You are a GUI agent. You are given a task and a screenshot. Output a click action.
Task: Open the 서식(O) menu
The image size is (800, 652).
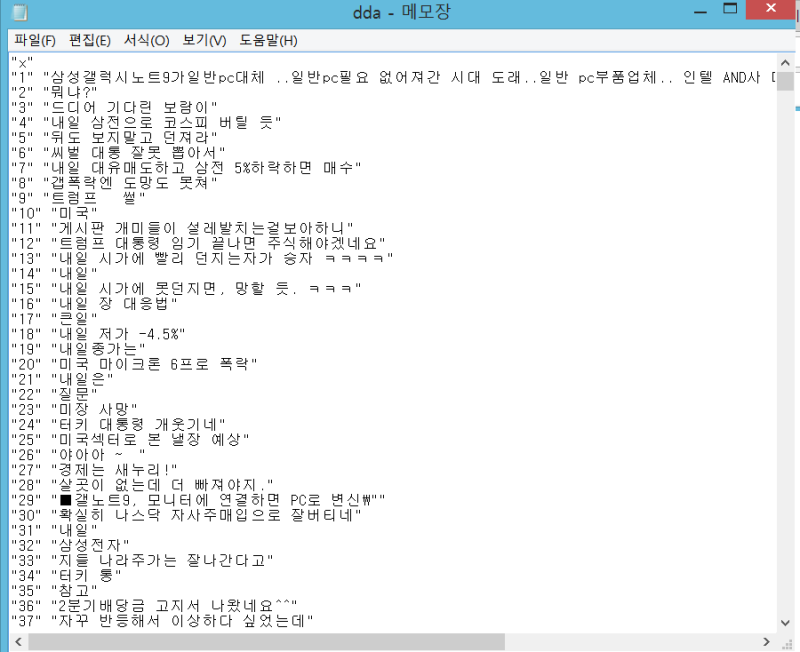point(146,40)
